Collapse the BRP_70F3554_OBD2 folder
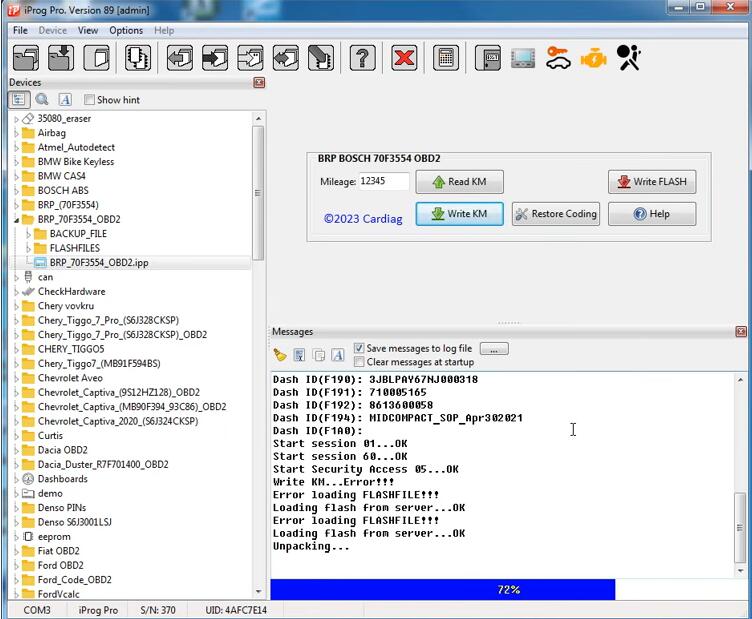This screenshot has width=752, height=619. 16,220
